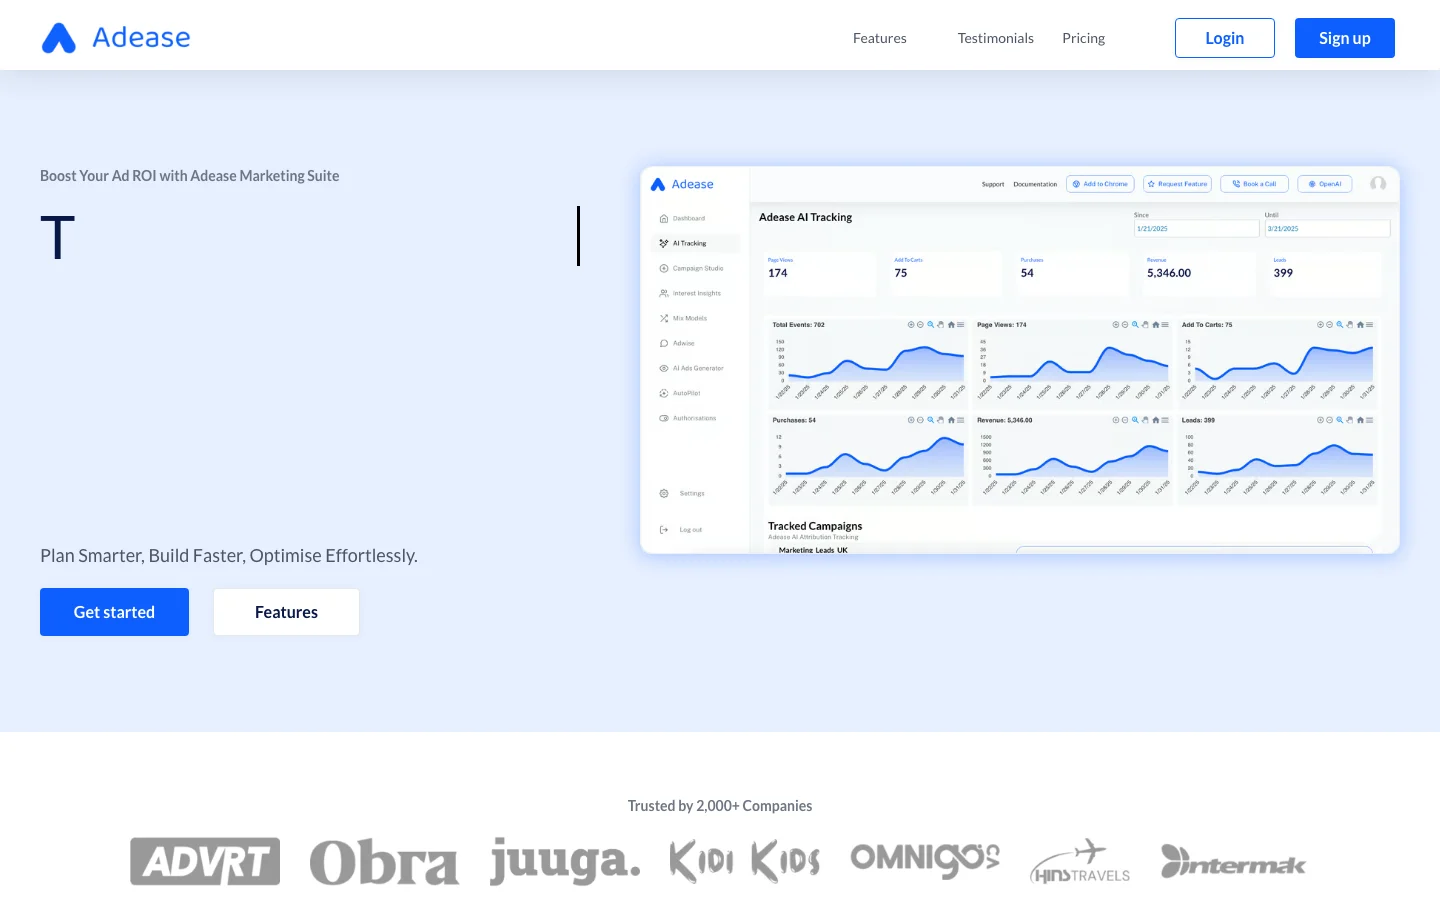Click the Request Feature button

tap(1177, 184)
